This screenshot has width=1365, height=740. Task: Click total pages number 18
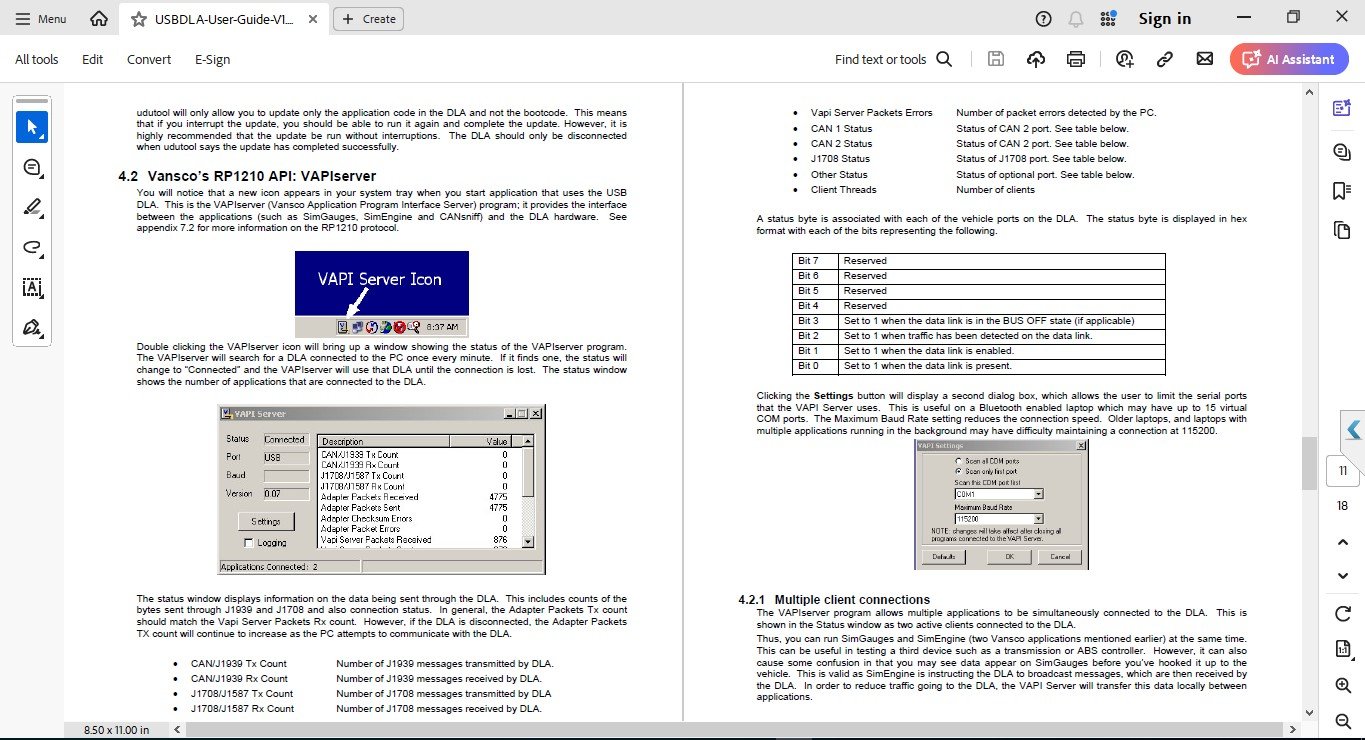(1343, 506)
